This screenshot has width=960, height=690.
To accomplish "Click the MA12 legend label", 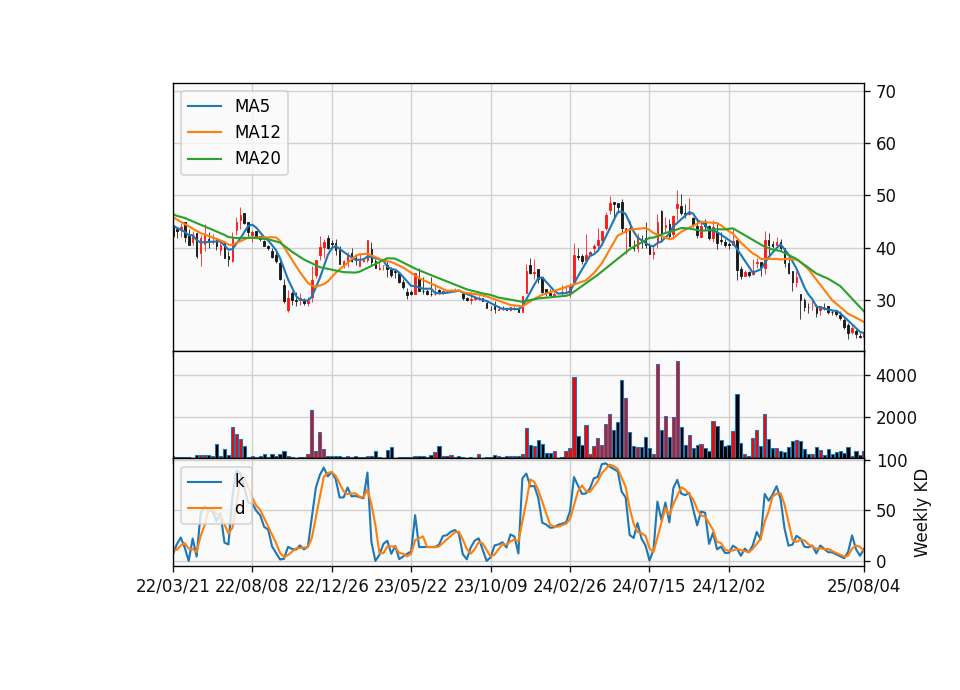I will click(257, 132).
